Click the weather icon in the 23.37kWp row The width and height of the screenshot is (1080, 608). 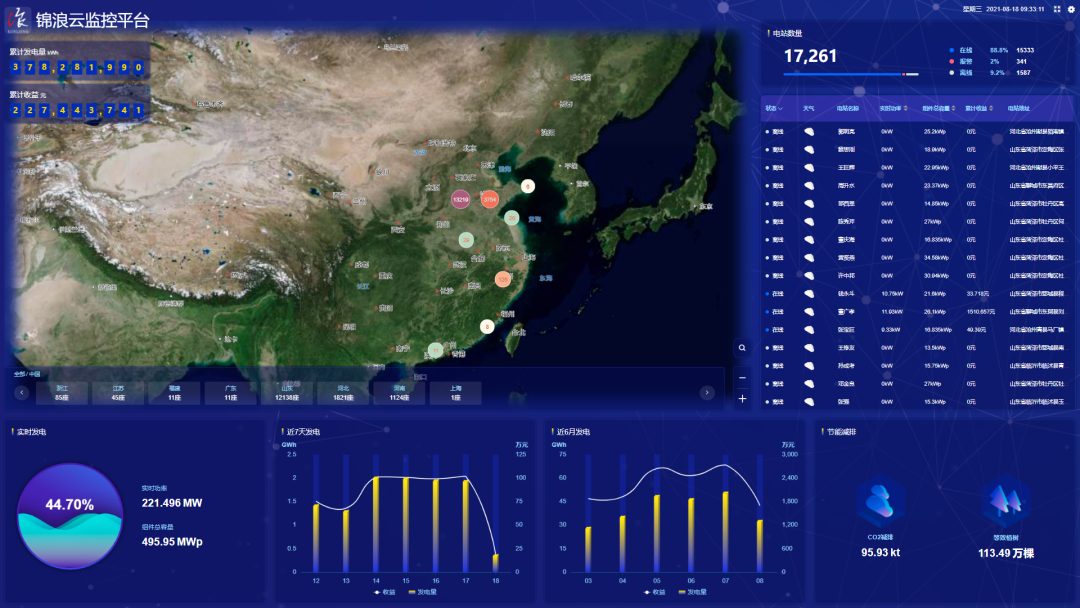click(809, 185)
